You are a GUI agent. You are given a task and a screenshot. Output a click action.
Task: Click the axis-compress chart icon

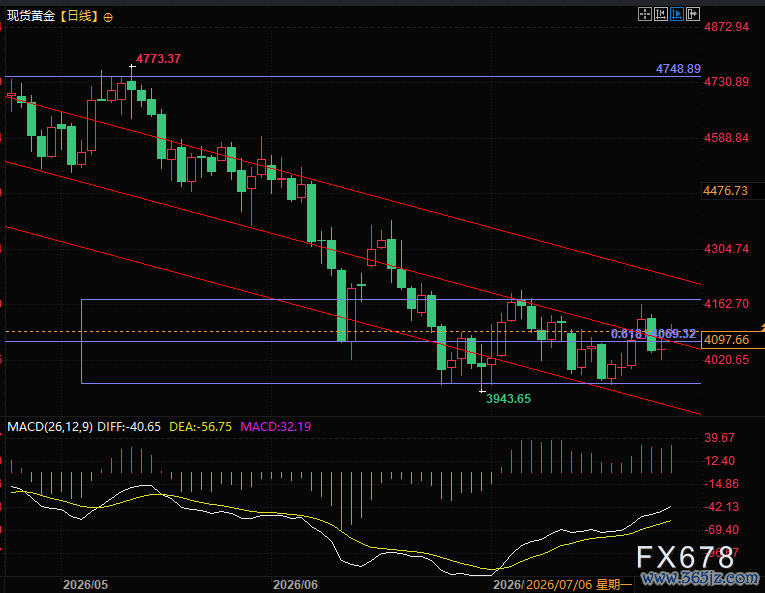[x=661, y=14]
